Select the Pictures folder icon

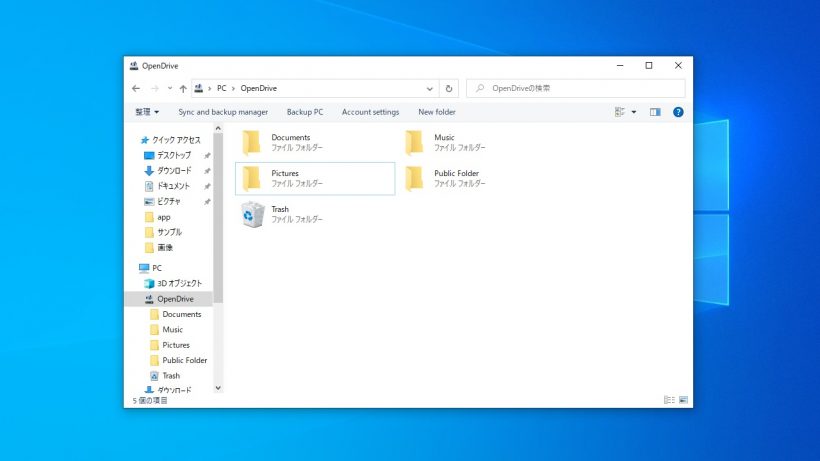coord(252,178)
